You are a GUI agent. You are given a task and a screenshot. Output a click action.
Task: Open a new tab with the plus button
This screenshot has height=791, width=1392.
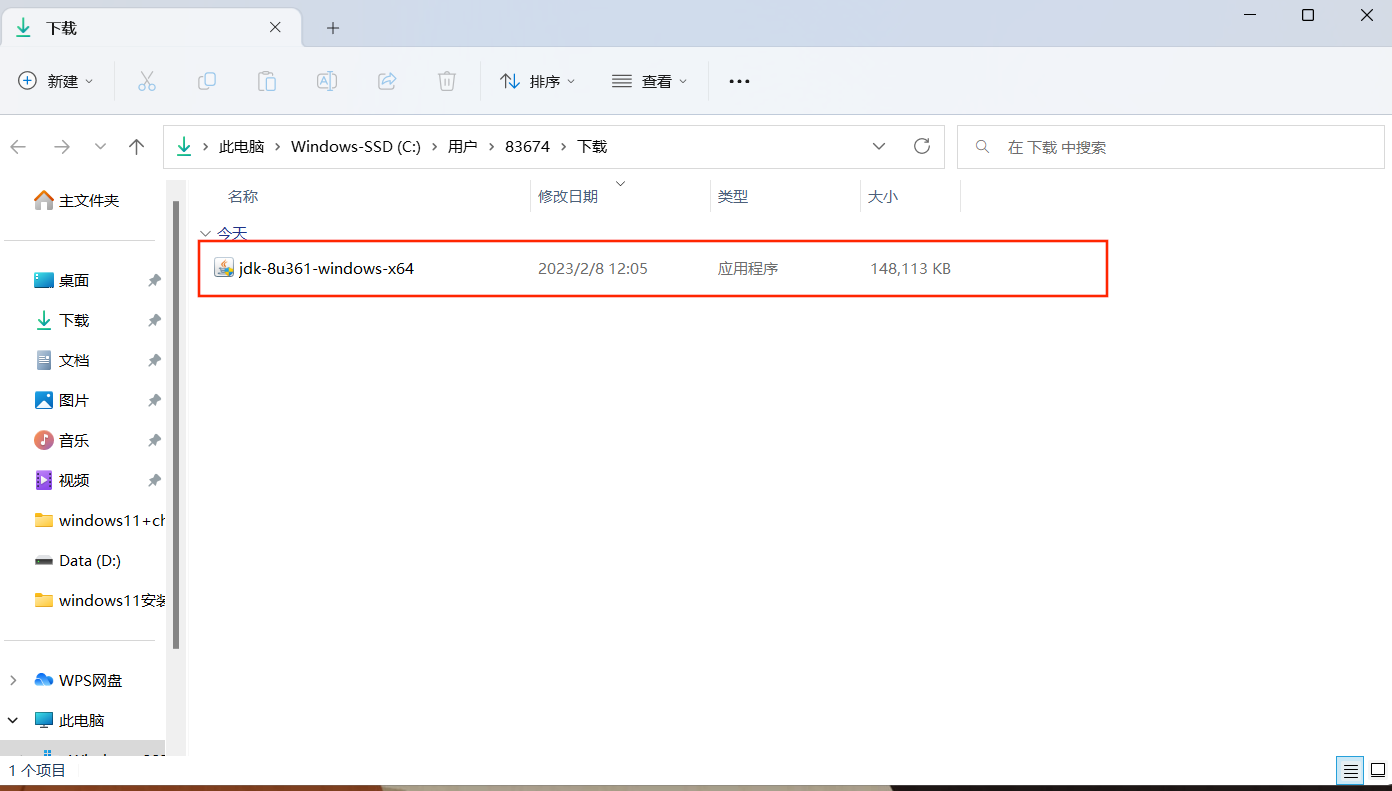click(332, 28)
